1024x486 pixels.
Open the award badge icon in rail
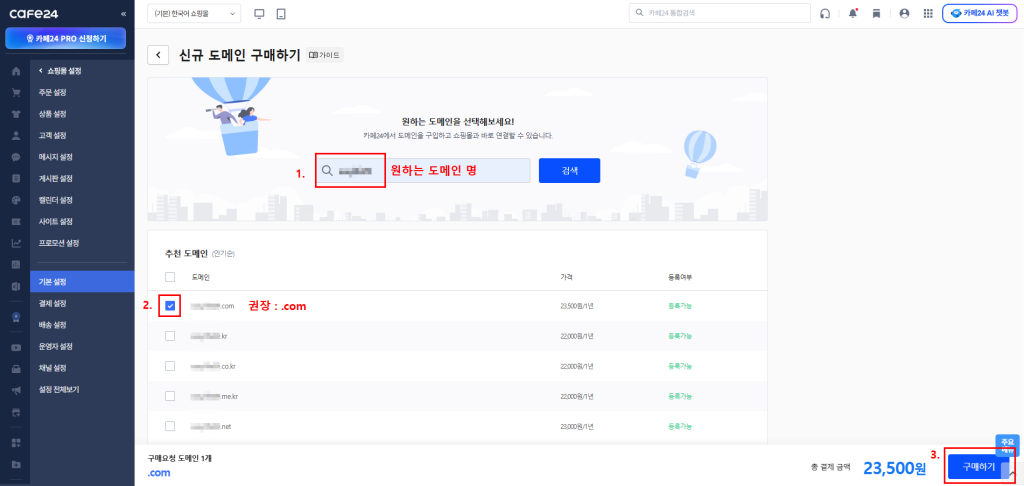pyautogui.click(x=16, y=317)
